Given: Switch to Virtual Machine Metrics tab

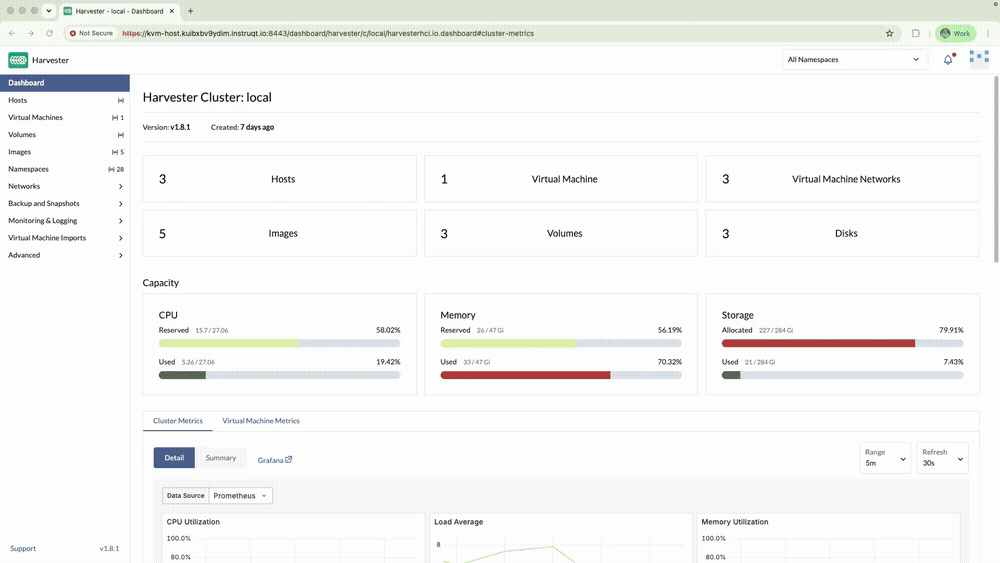Looking at the screenshot, I should coord(261,421).
